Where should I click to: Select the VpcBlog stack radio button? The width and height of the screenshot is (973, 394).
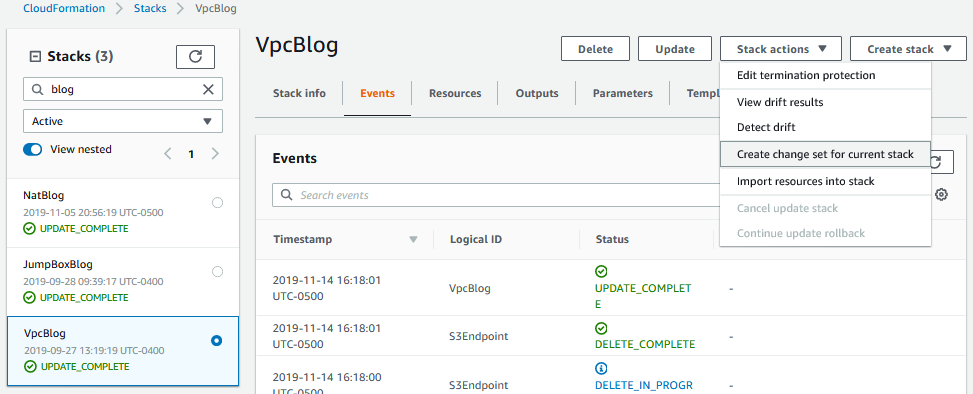point(217,340)
